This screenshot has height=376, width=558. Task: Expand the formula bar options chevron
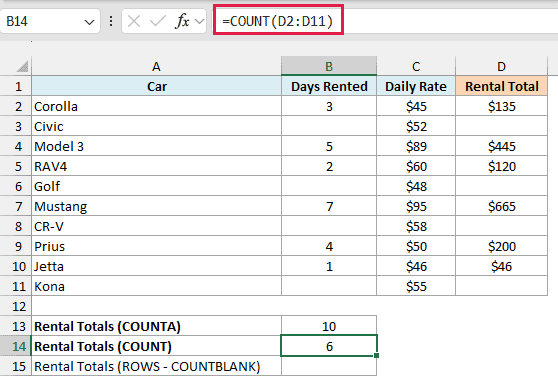(x=200, y=21)
